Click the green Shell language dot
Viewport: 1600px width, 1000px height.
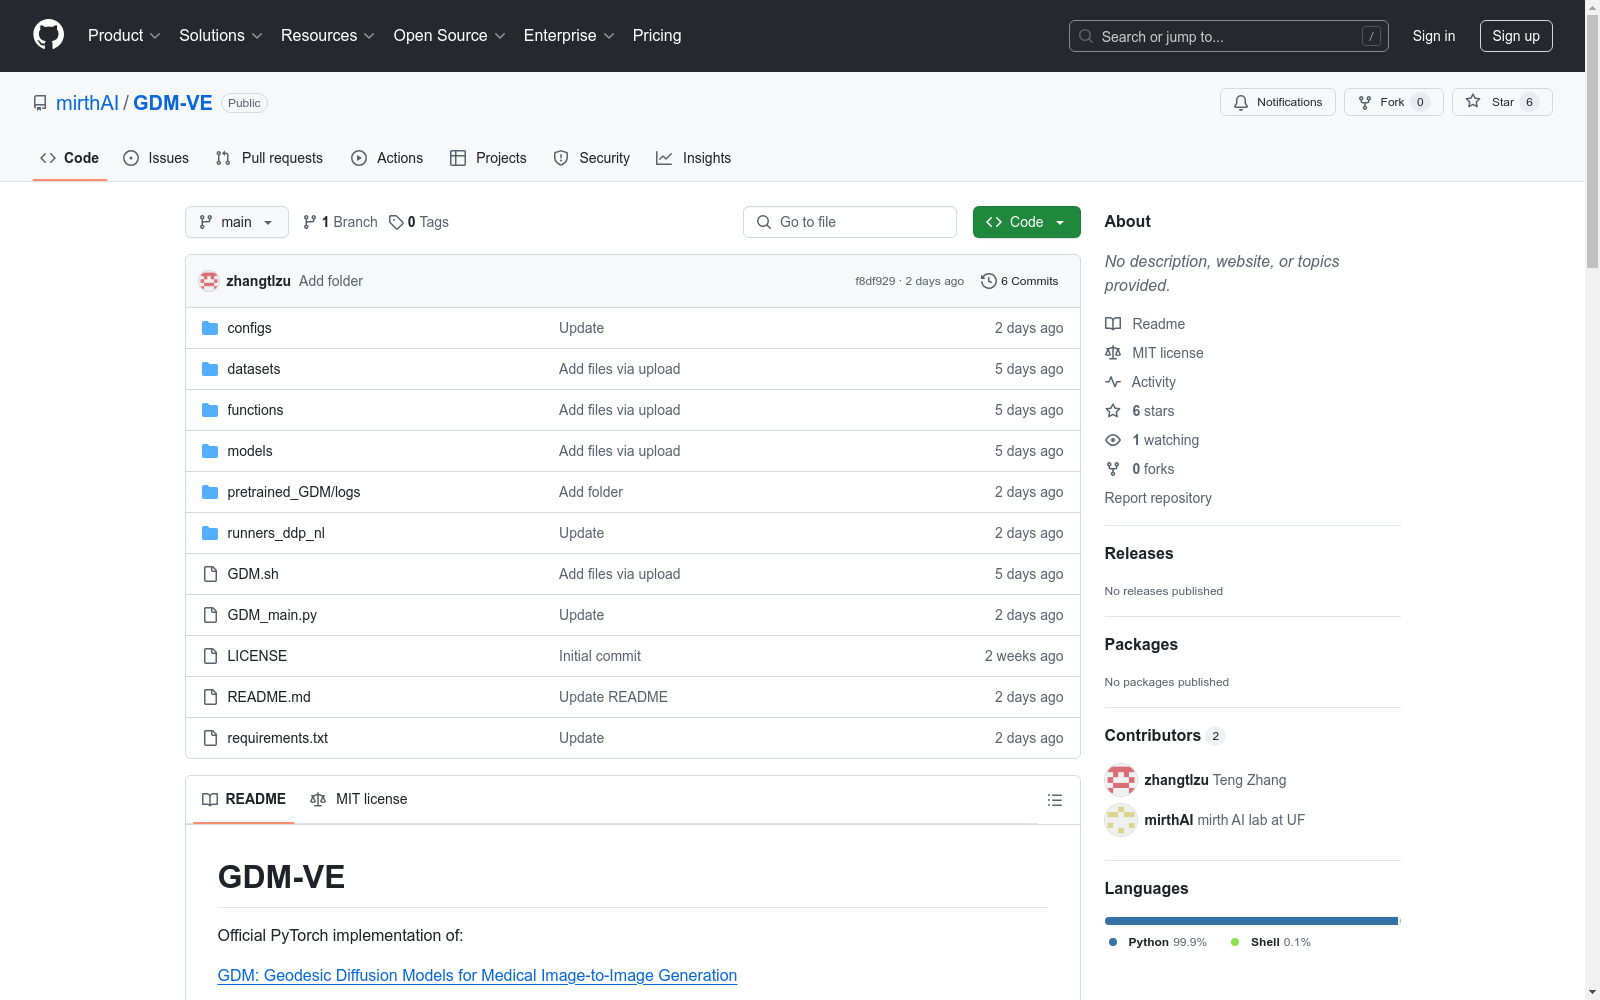pos(1235,942)
